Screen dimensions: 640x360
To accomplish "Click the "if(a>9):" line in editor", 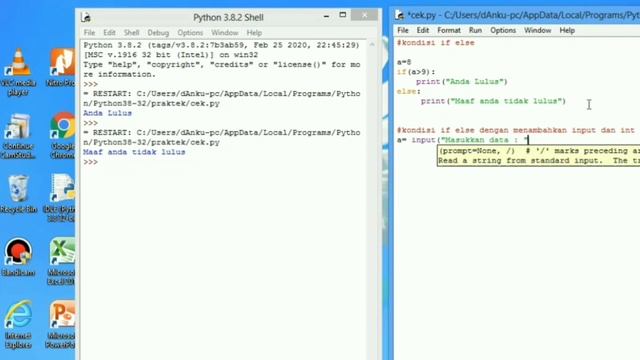I will click(416, 72).
